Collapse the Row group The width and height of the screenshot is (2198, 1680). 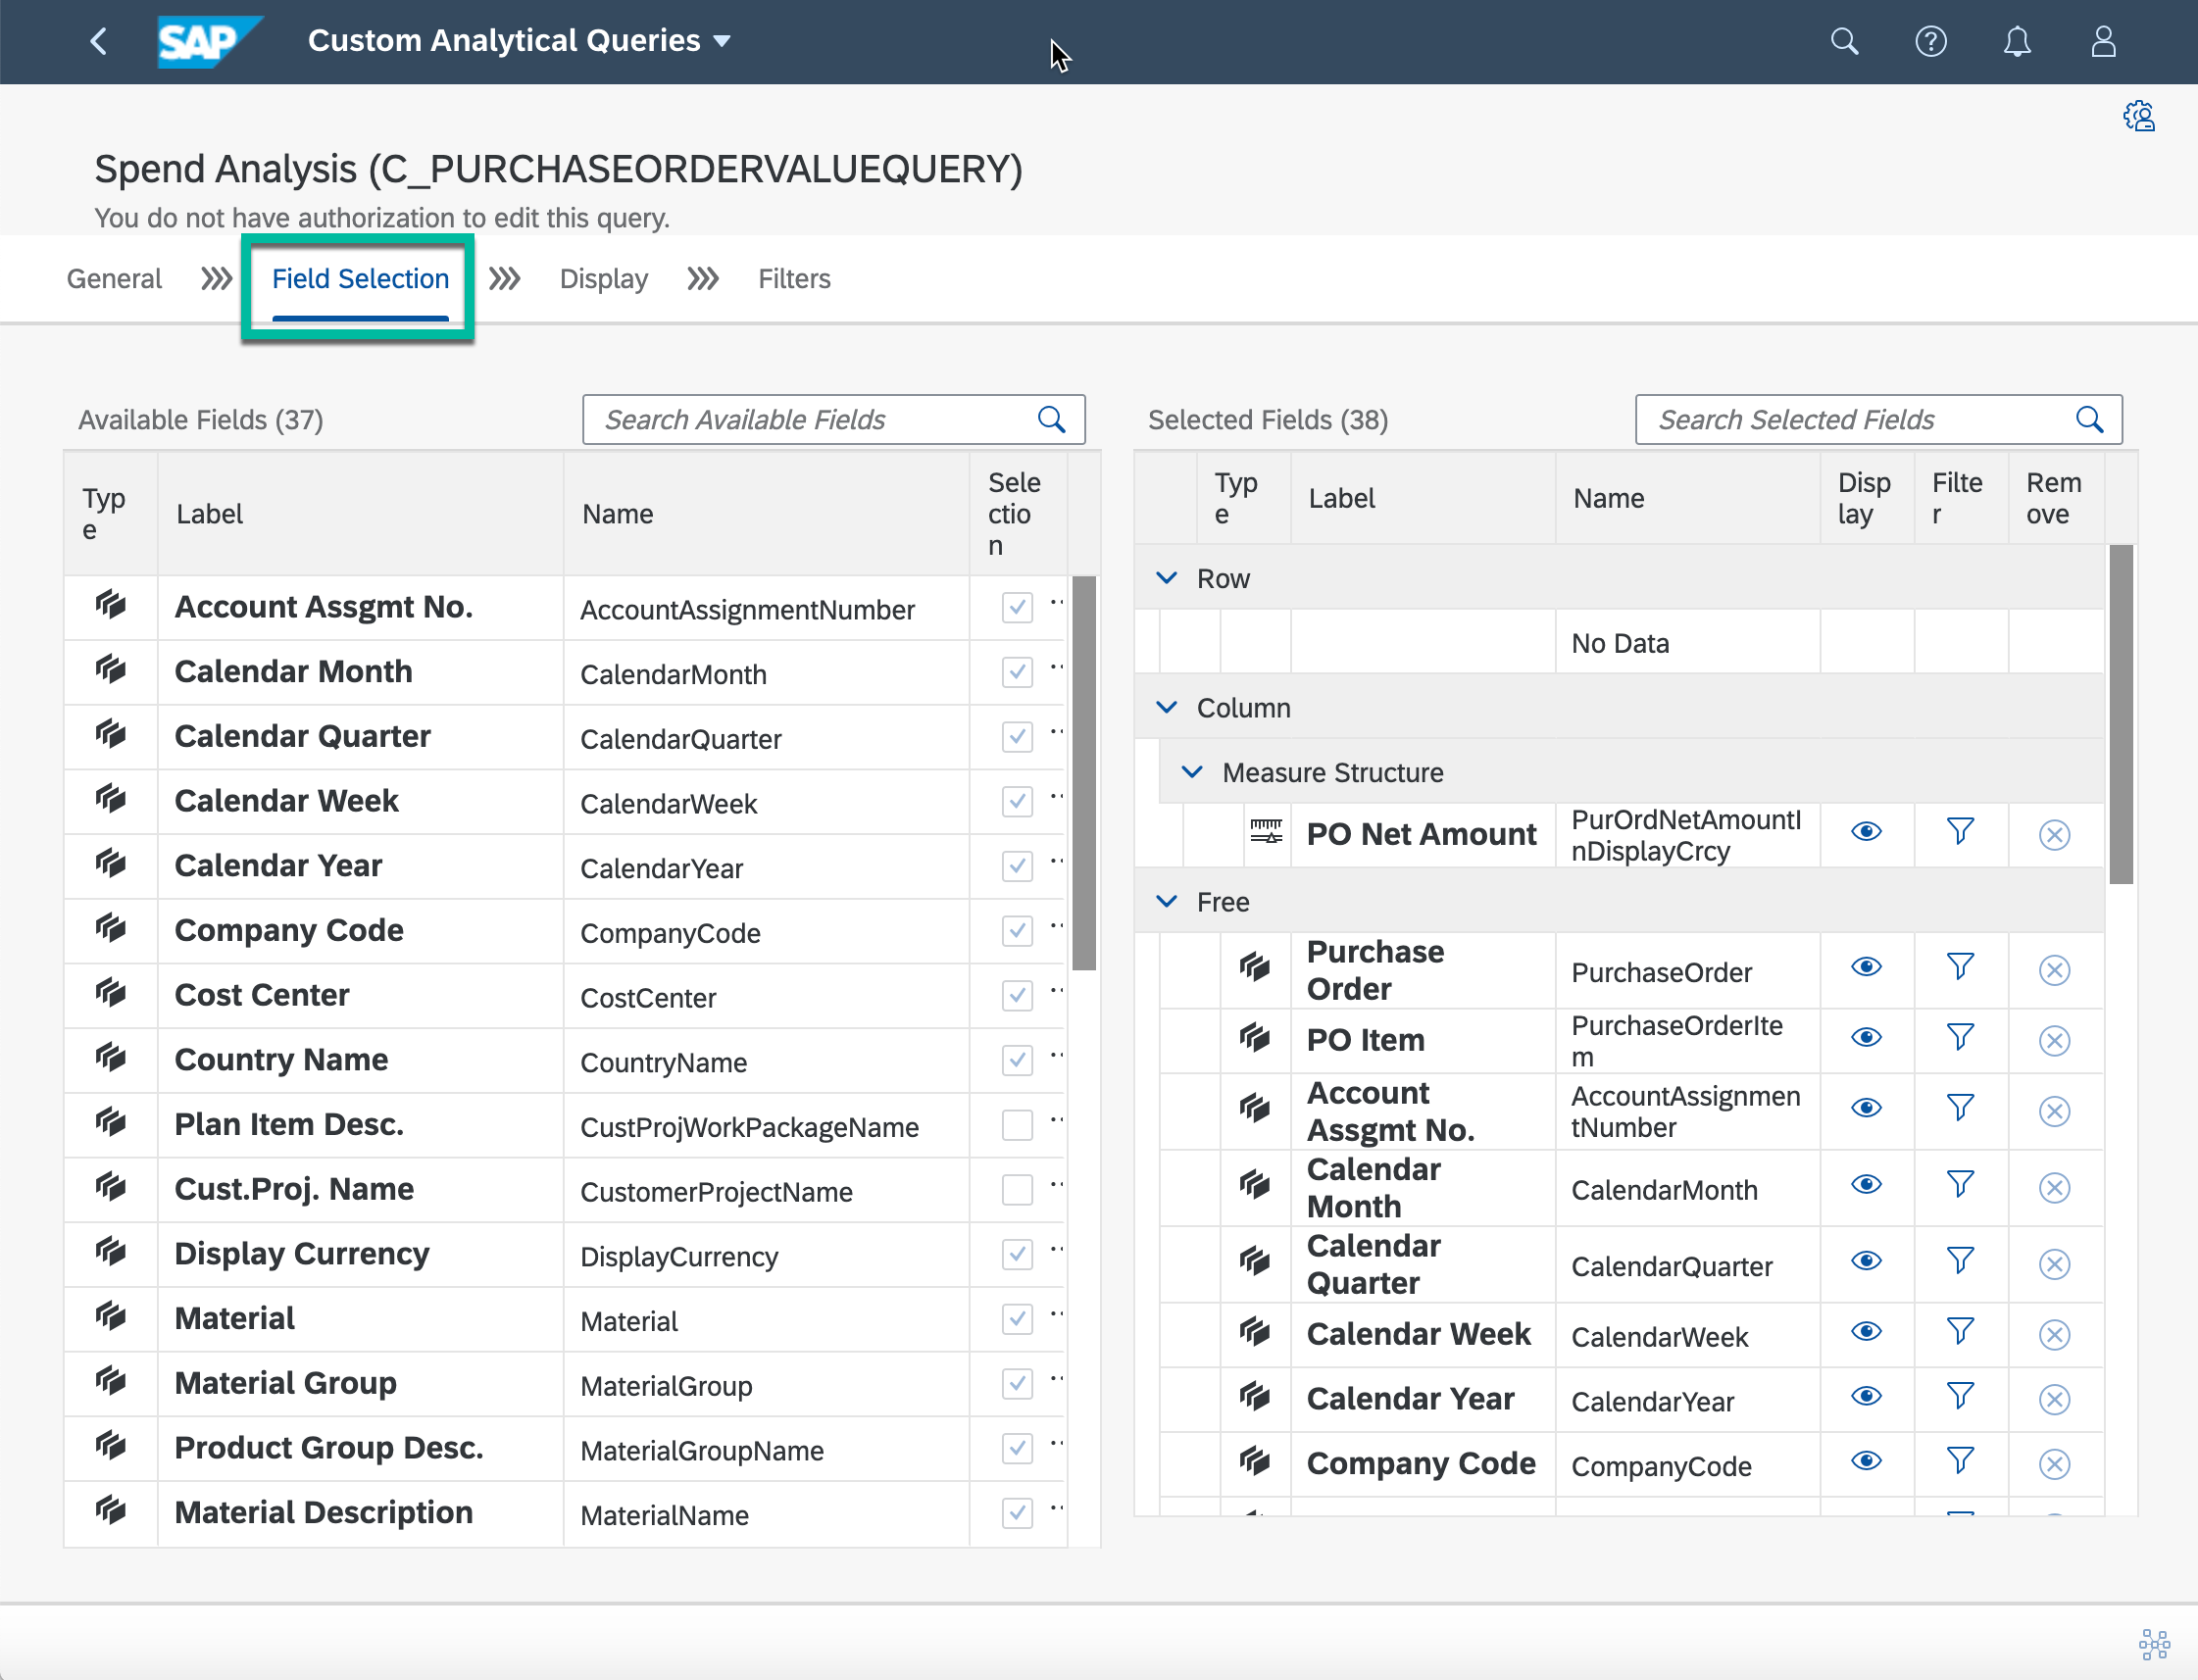pos(1166,578)
